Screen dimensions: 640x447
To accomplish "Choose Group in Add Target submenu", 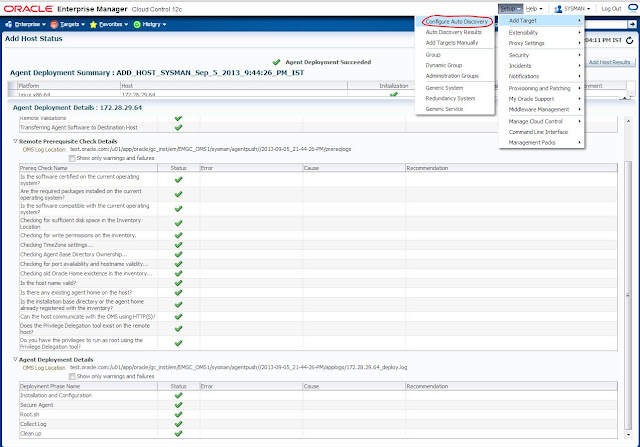I will (433, 55).
